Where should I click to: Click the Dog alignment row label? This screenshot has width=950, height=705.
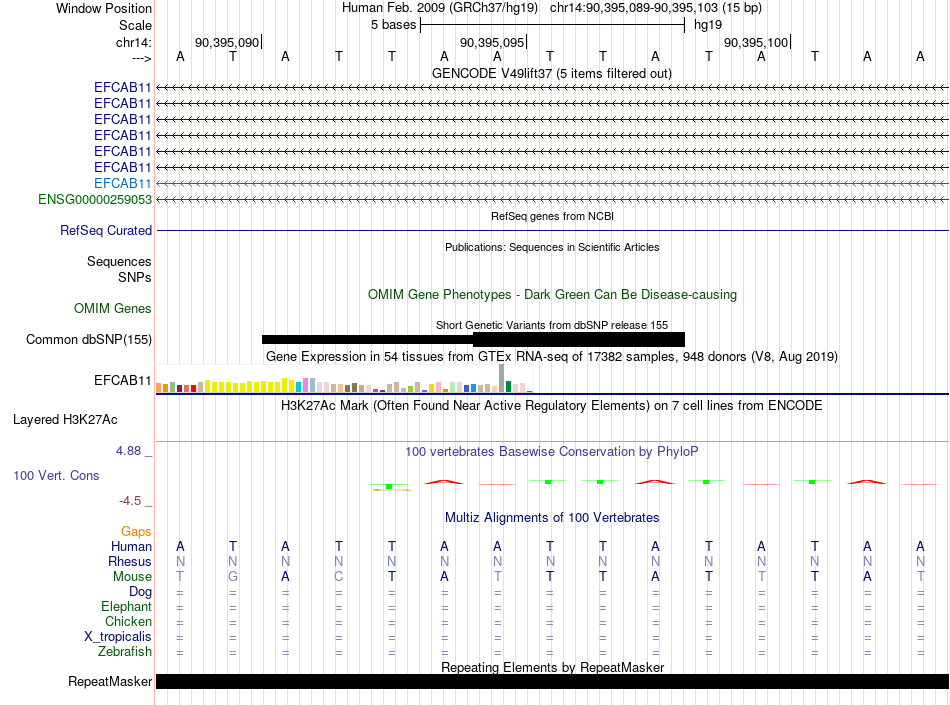[x=140, y=592]
